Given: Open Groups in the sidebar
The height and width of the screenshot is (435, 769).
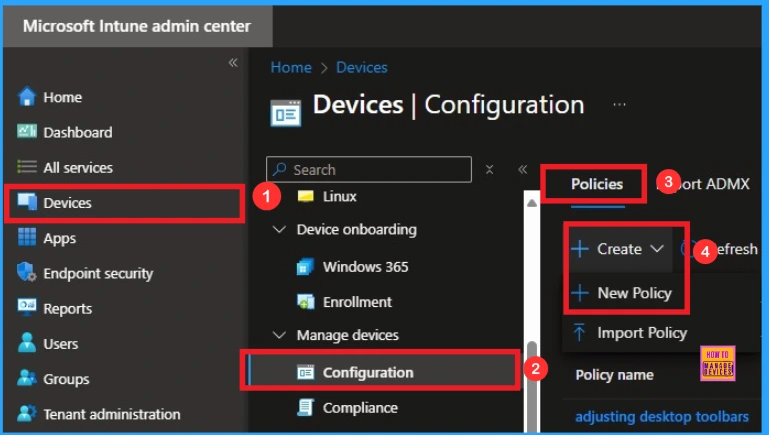Looking at the screenshot, I should coord(66,379).
